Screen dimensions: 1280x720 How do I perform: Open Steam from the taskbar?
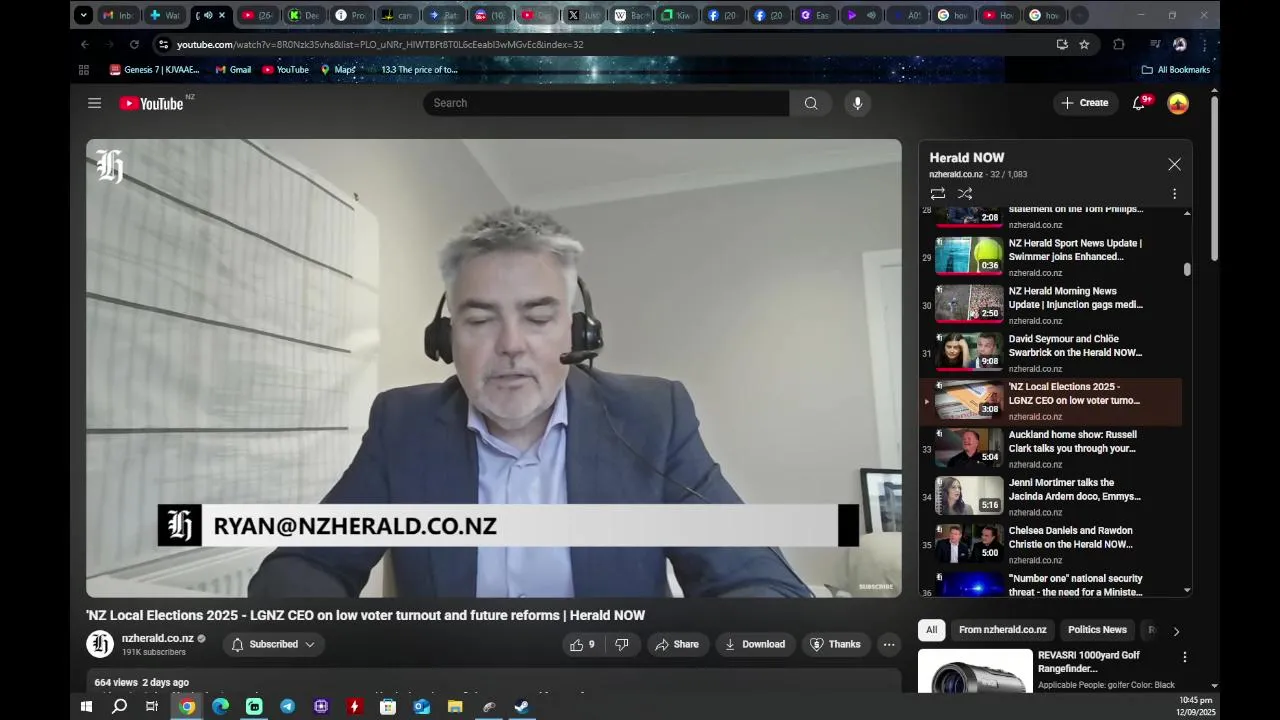[522, 706]
